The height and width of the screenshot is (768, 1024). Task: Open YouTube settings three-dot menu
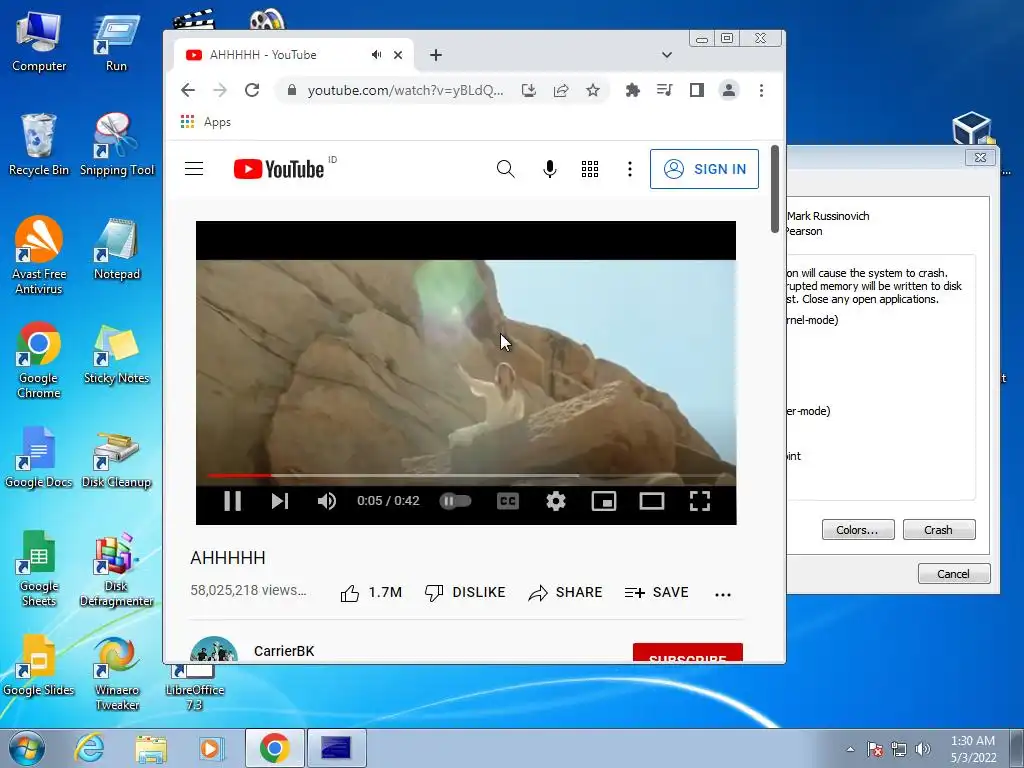[630, 169]
